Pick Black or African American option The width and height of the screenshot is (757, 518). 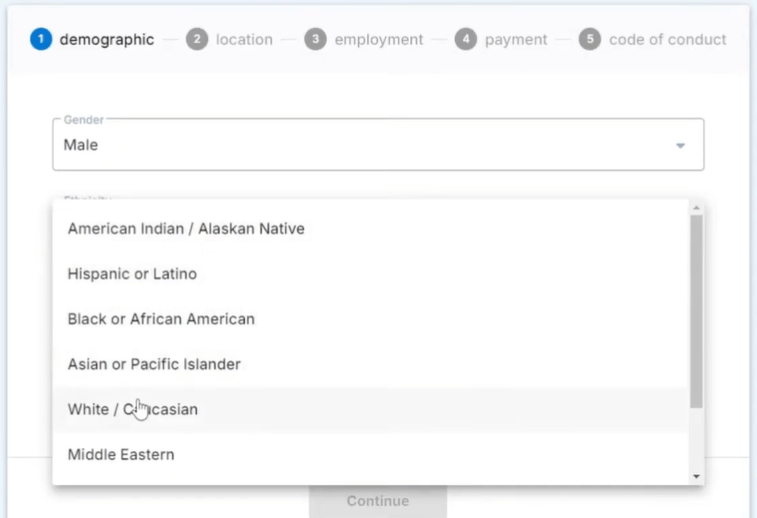tap(161, 319)
